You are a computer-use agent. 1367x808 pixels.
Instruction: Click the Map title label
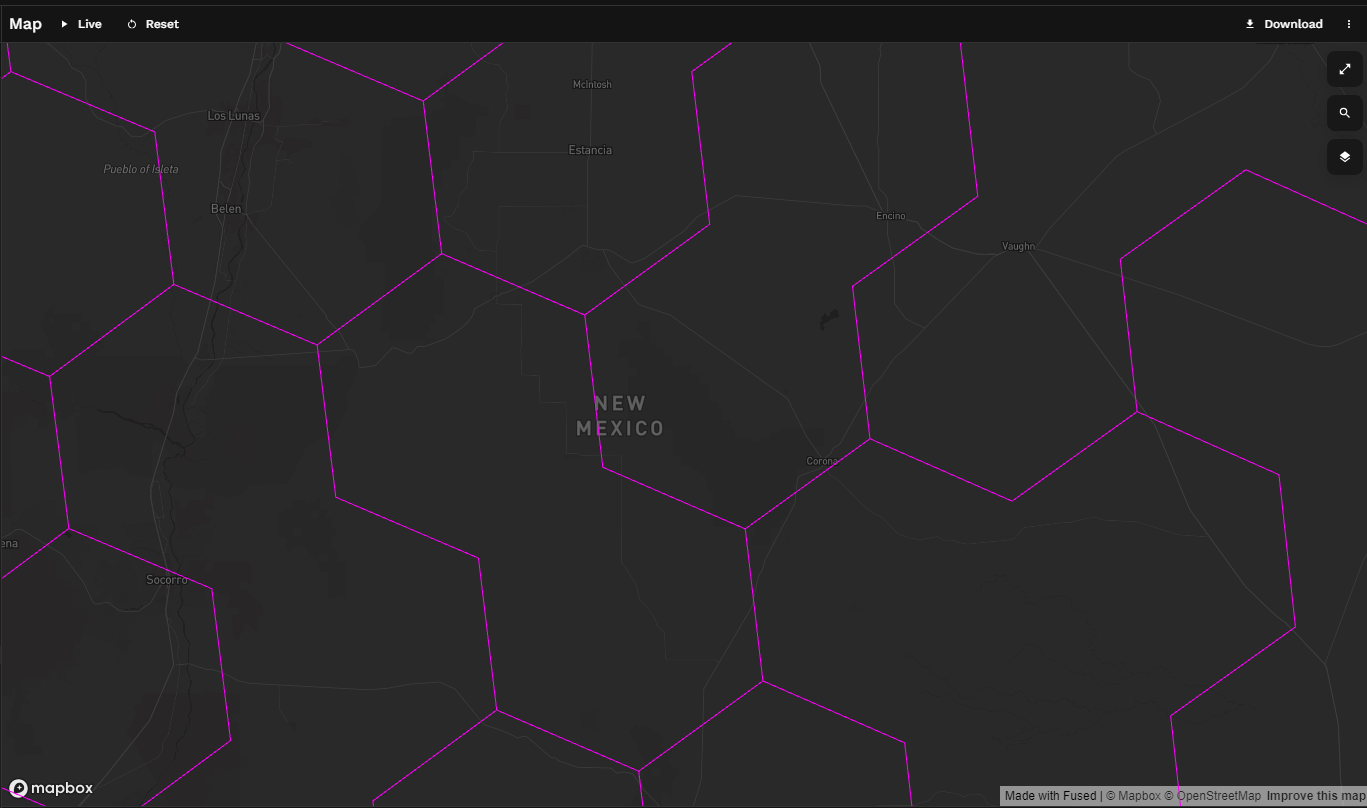pos(25,24)
